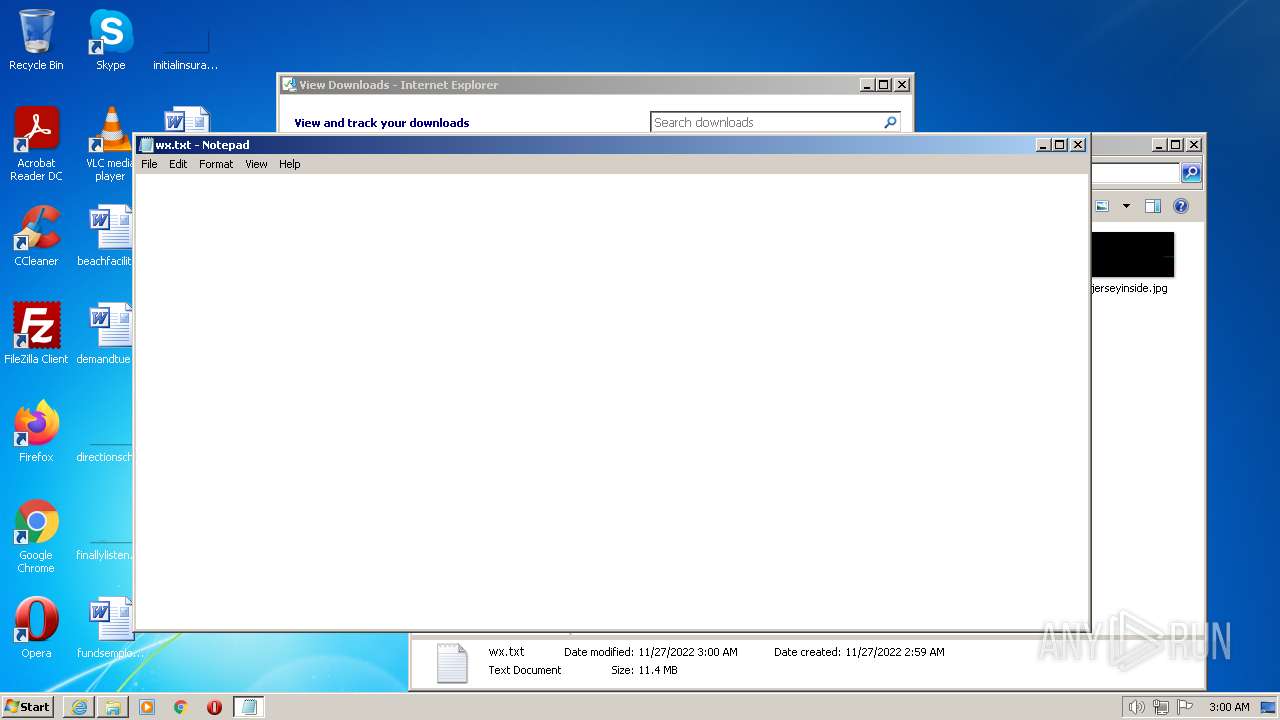This screenshot has width=1280, height=720.
Task: Minimize the View Downloads window
Action: (867, 85)
